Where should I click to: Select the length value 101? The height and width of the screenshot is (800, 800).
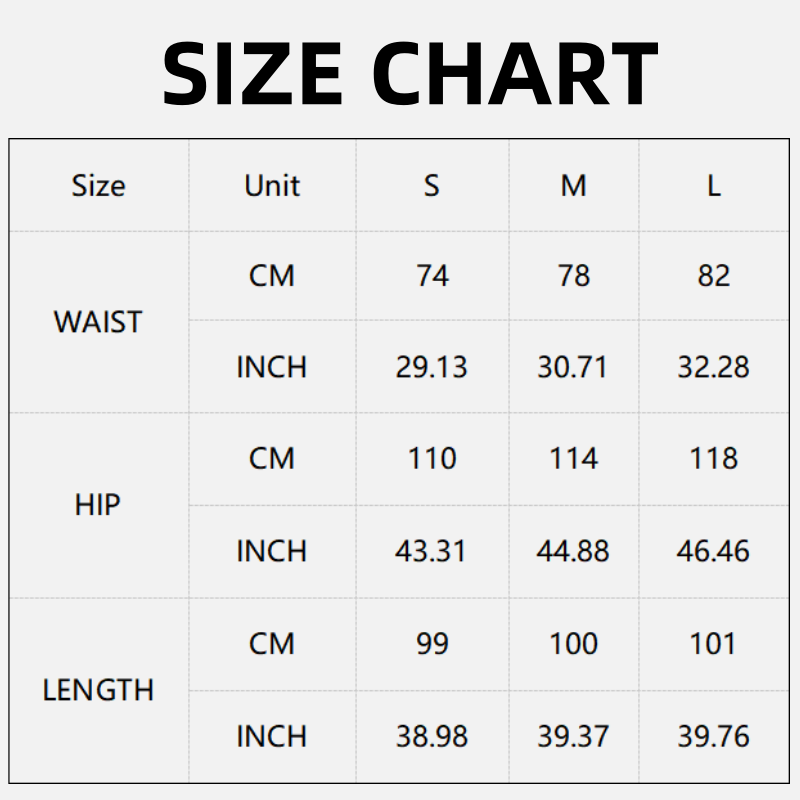click(x=713, y=643)
